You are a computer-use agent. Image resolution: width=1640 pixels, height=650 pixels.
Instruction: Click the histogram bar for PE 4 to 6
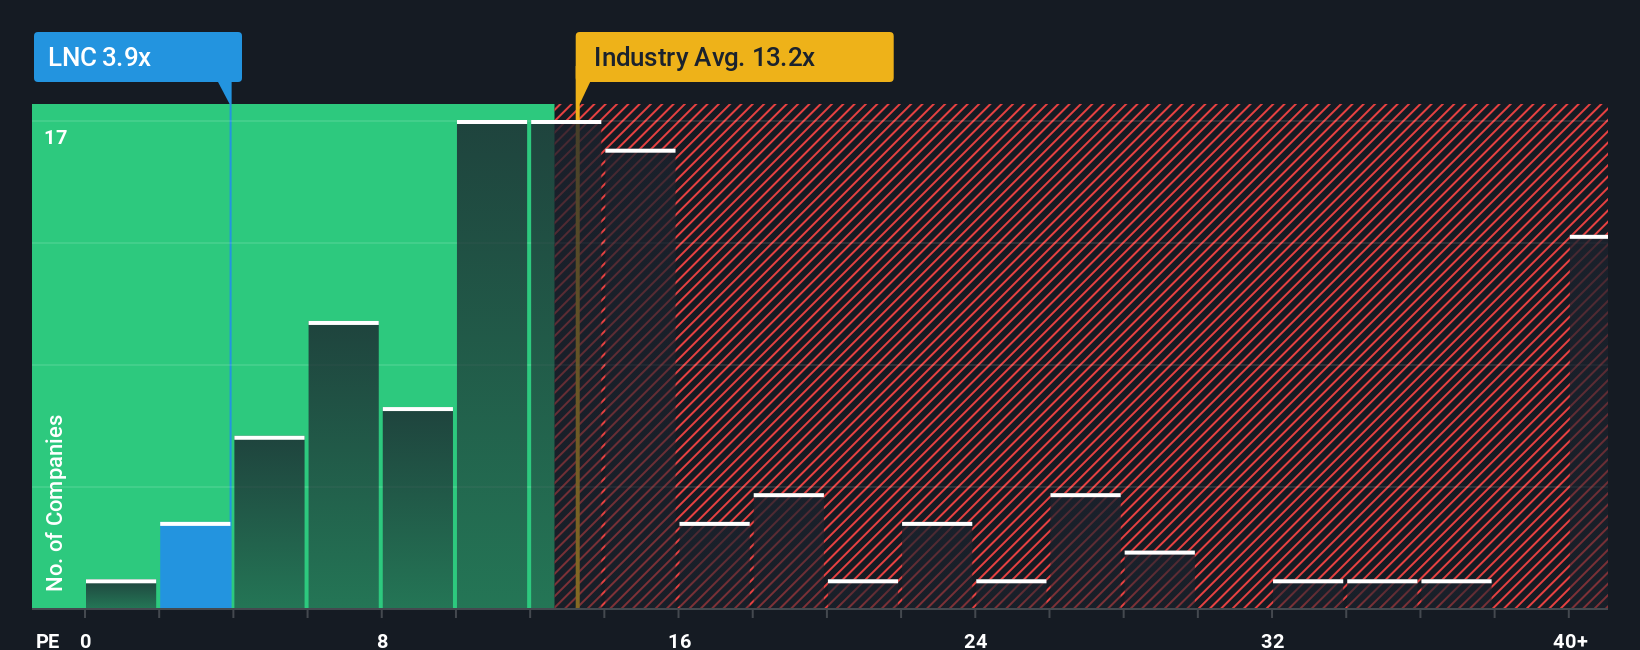point(269,522)
